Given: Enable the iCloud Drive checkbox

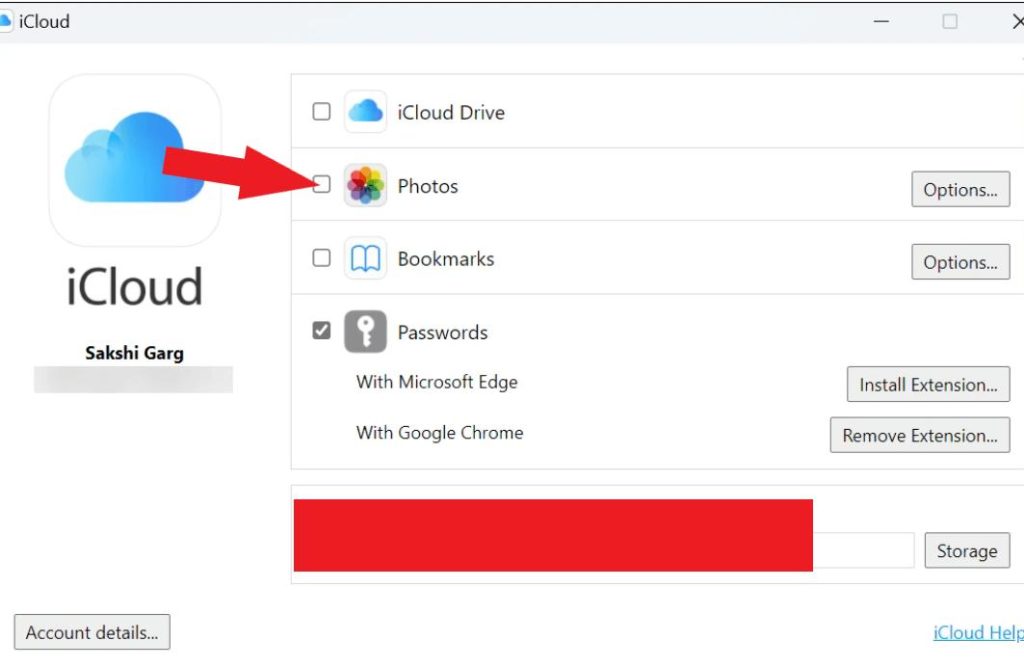Looking at the screenshot, I should (321, 112).
